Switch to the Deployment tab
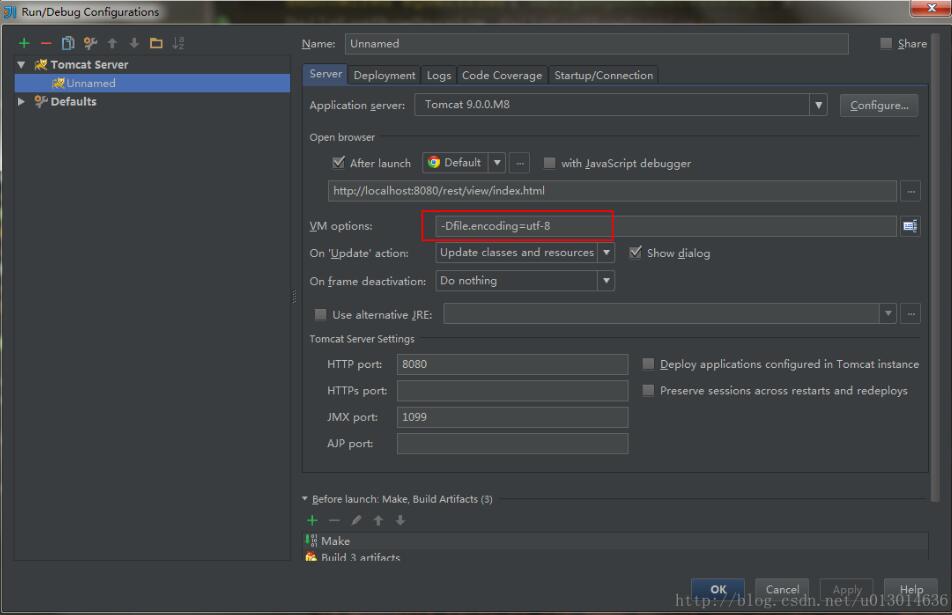 (384, 74)
